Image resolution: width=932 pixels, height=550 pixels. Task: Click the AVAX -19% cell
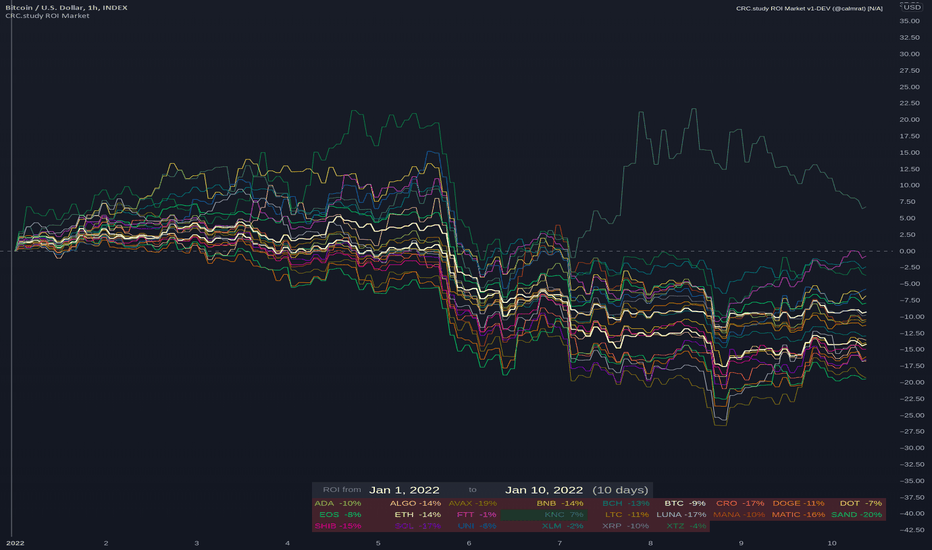pos(473,504)
